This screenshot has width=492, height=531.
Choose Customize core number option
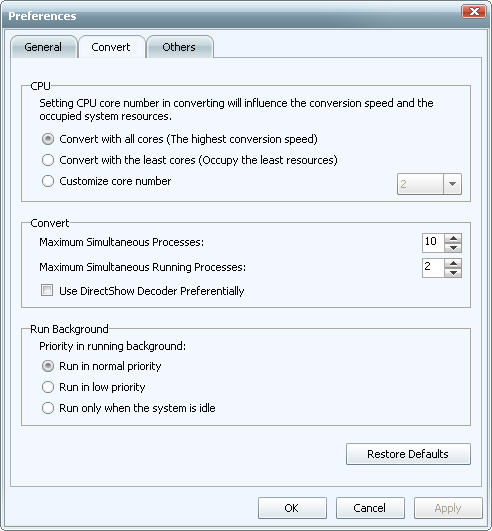tap(48, 181)
